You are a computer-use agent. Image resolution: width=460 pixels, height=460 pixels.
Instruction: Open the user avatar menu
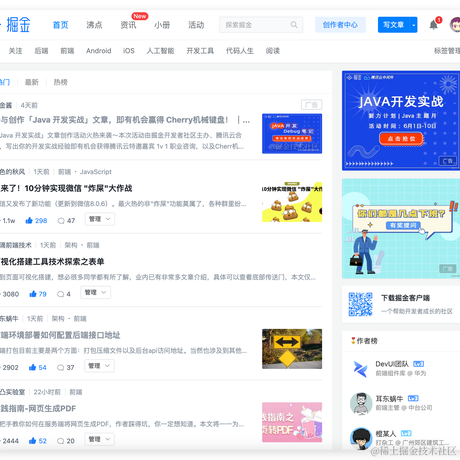(x=455, y=25)
